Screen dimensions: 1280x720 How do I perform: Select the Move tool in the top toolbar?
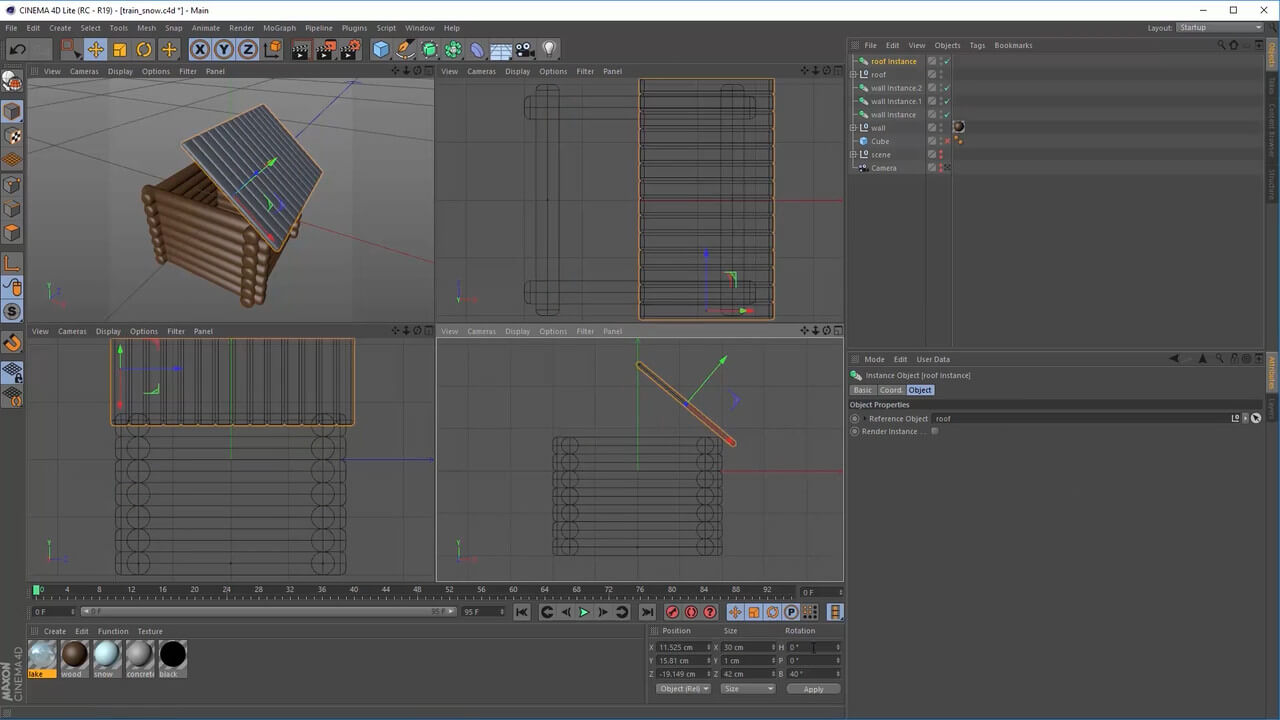(95, 49)
